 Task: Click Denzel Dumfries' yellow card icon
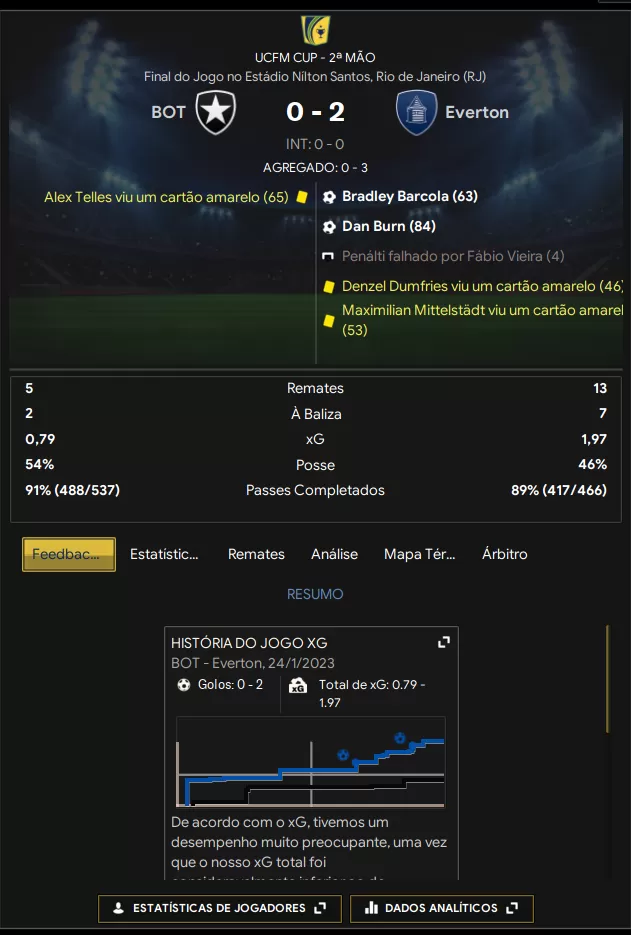pos(329,287)
